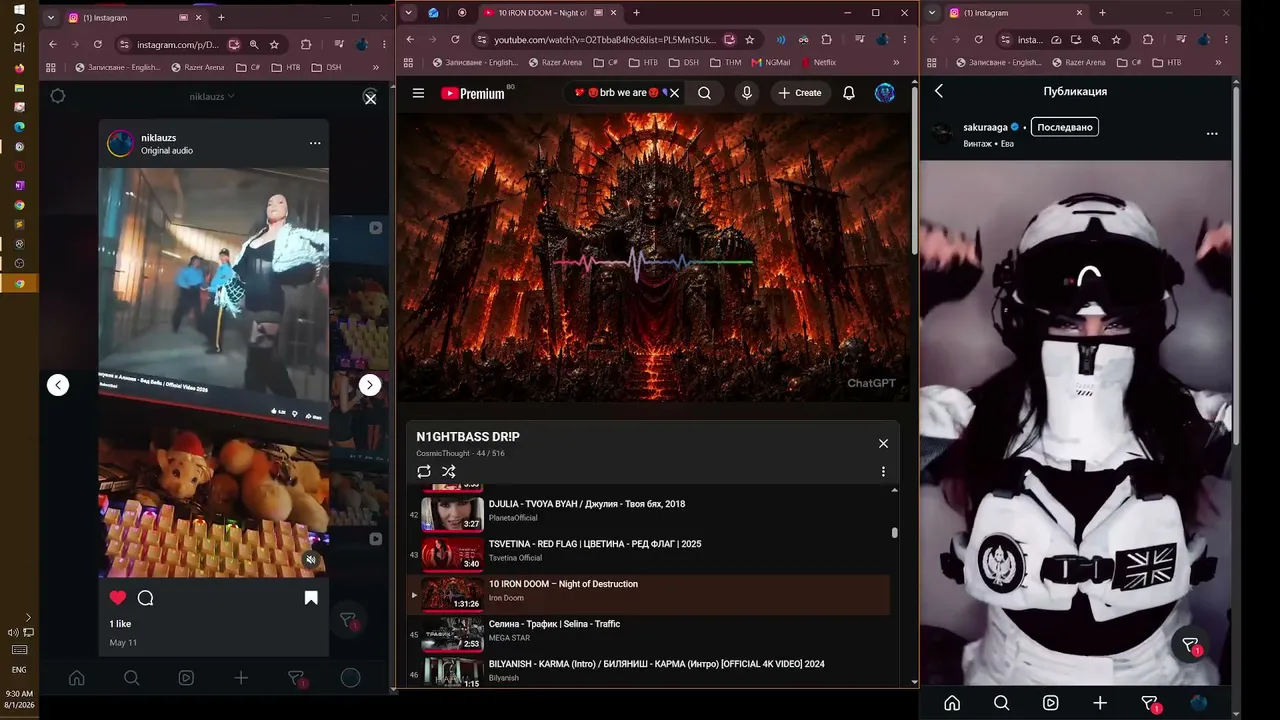Open the tab search dropdown in right Instagram window
1280x720 pixels.
pos(933,13)
